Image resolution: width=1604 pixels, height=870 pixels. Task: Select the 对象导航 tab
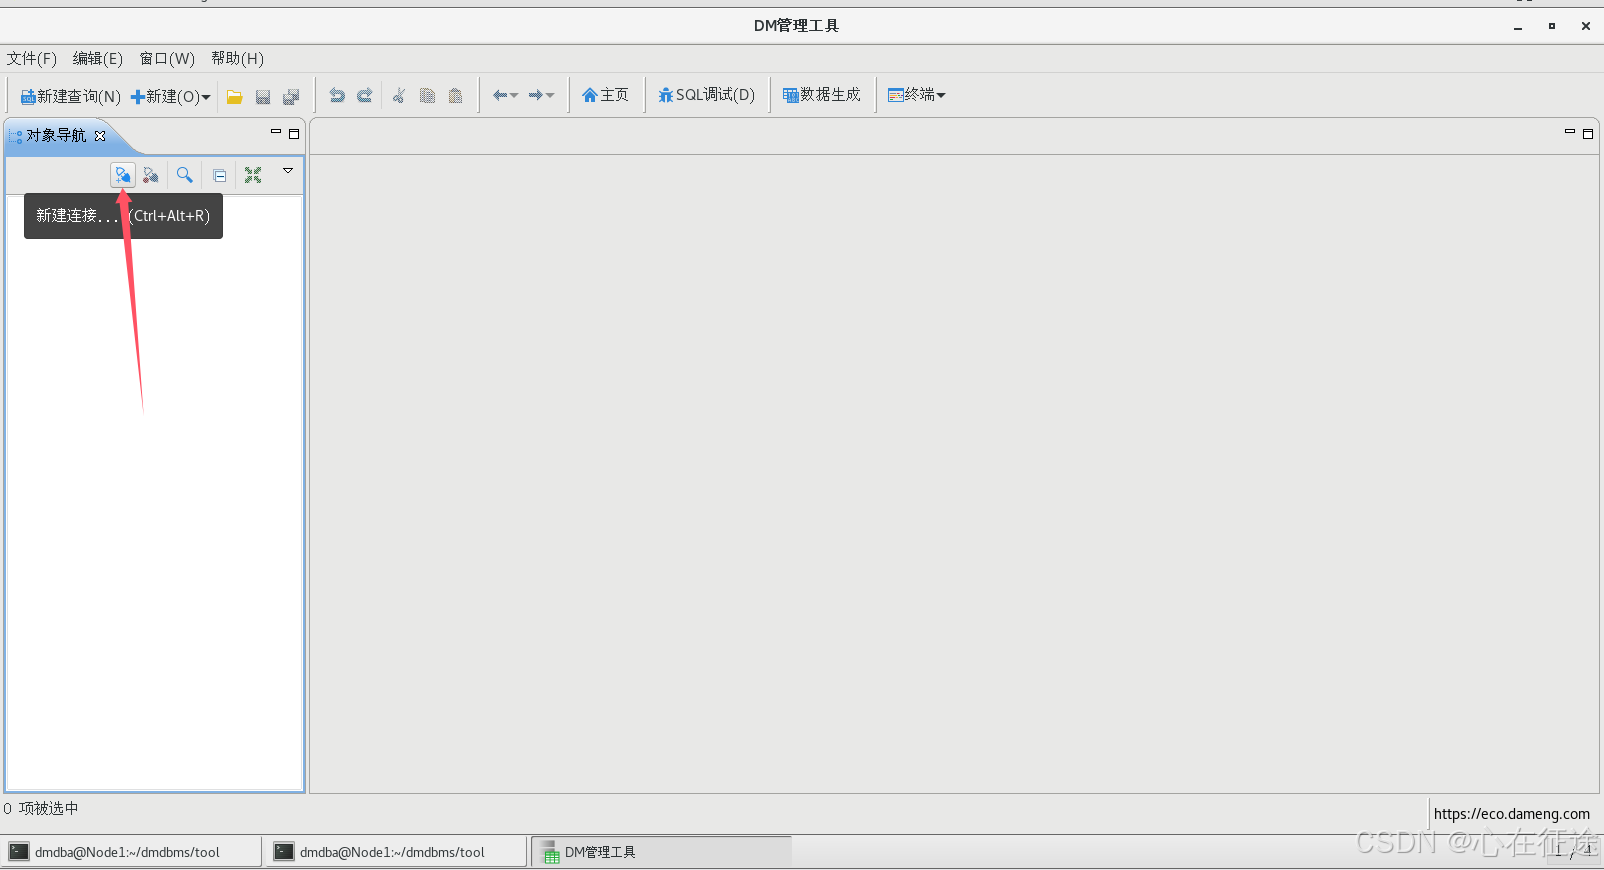(56, 135)
